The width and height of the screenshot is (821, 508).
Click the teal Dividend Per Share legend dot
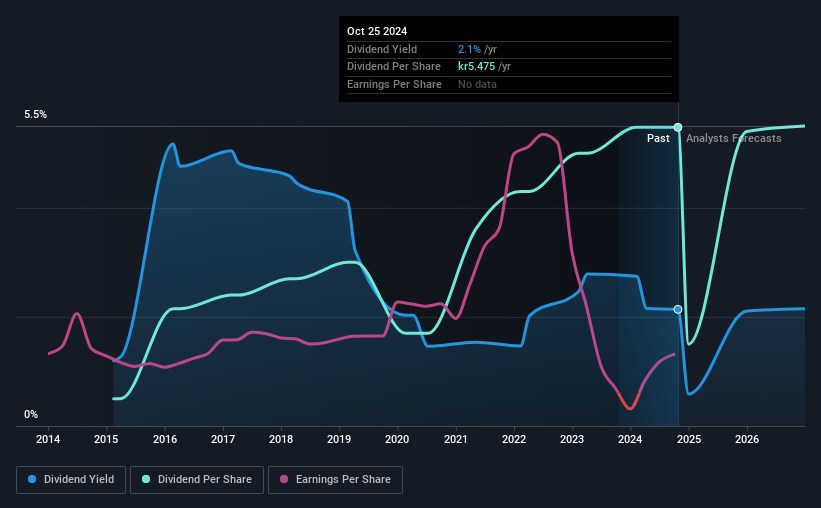tap(146, 479)
